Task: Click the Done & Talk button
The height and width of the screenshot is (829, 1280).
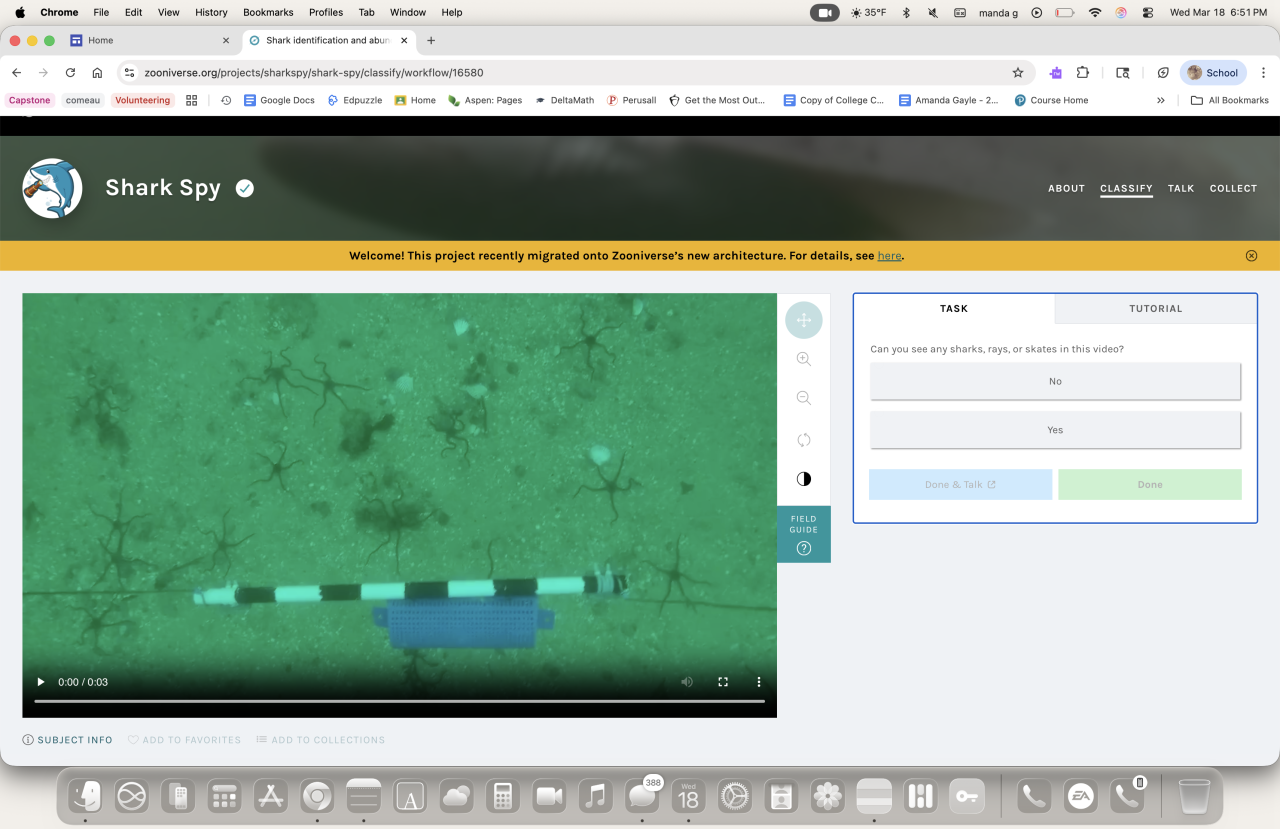Action: tap(960, 484)
